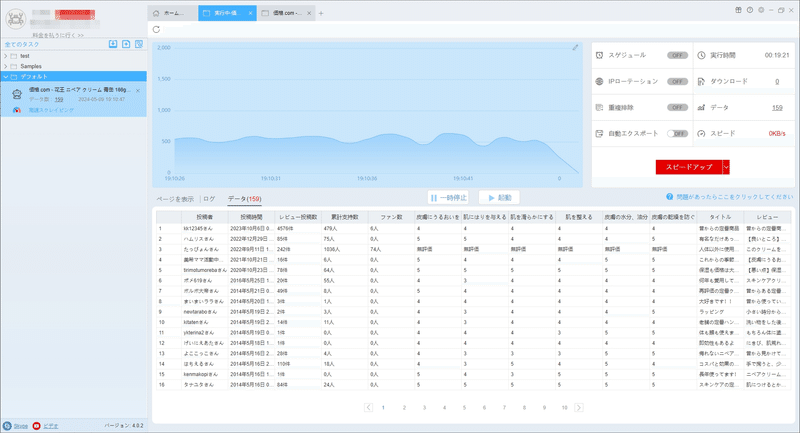Toggle the 自動エクスポート switch
Image resolution: width=800 pixels, height=433 pixels.
pyautogui.click(x=678, y=134)
